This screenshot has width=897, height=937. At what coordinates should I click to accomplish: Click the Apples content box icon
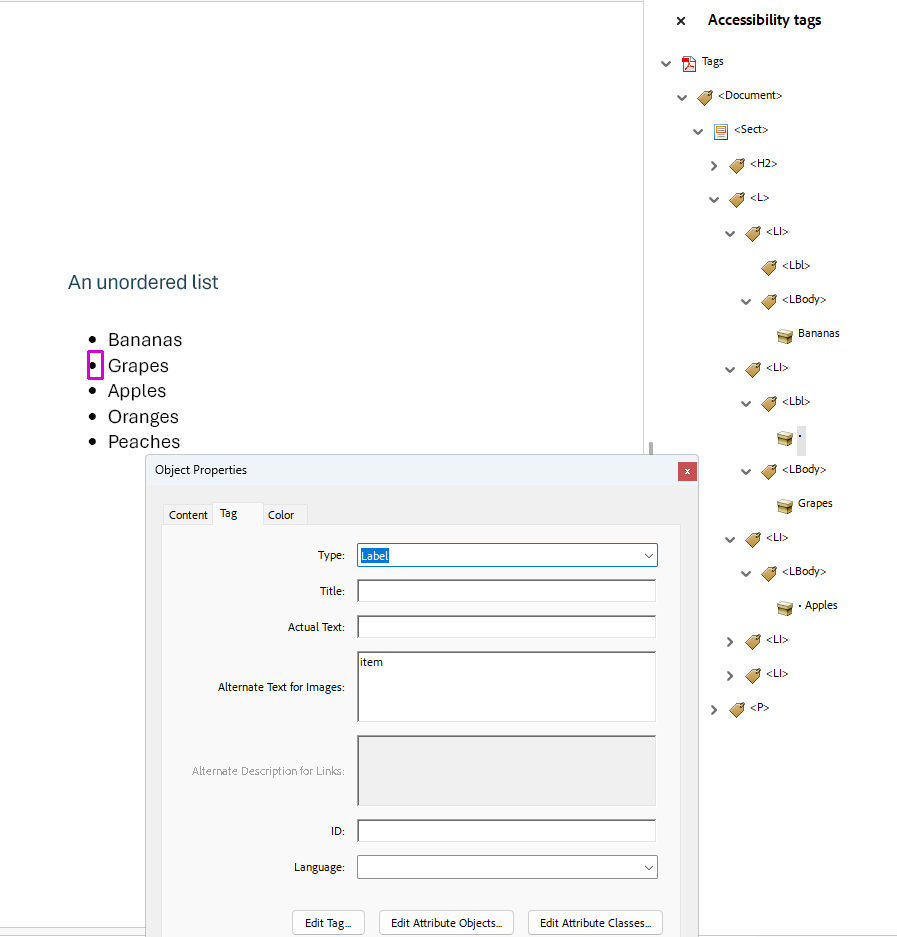coord(784,605)
